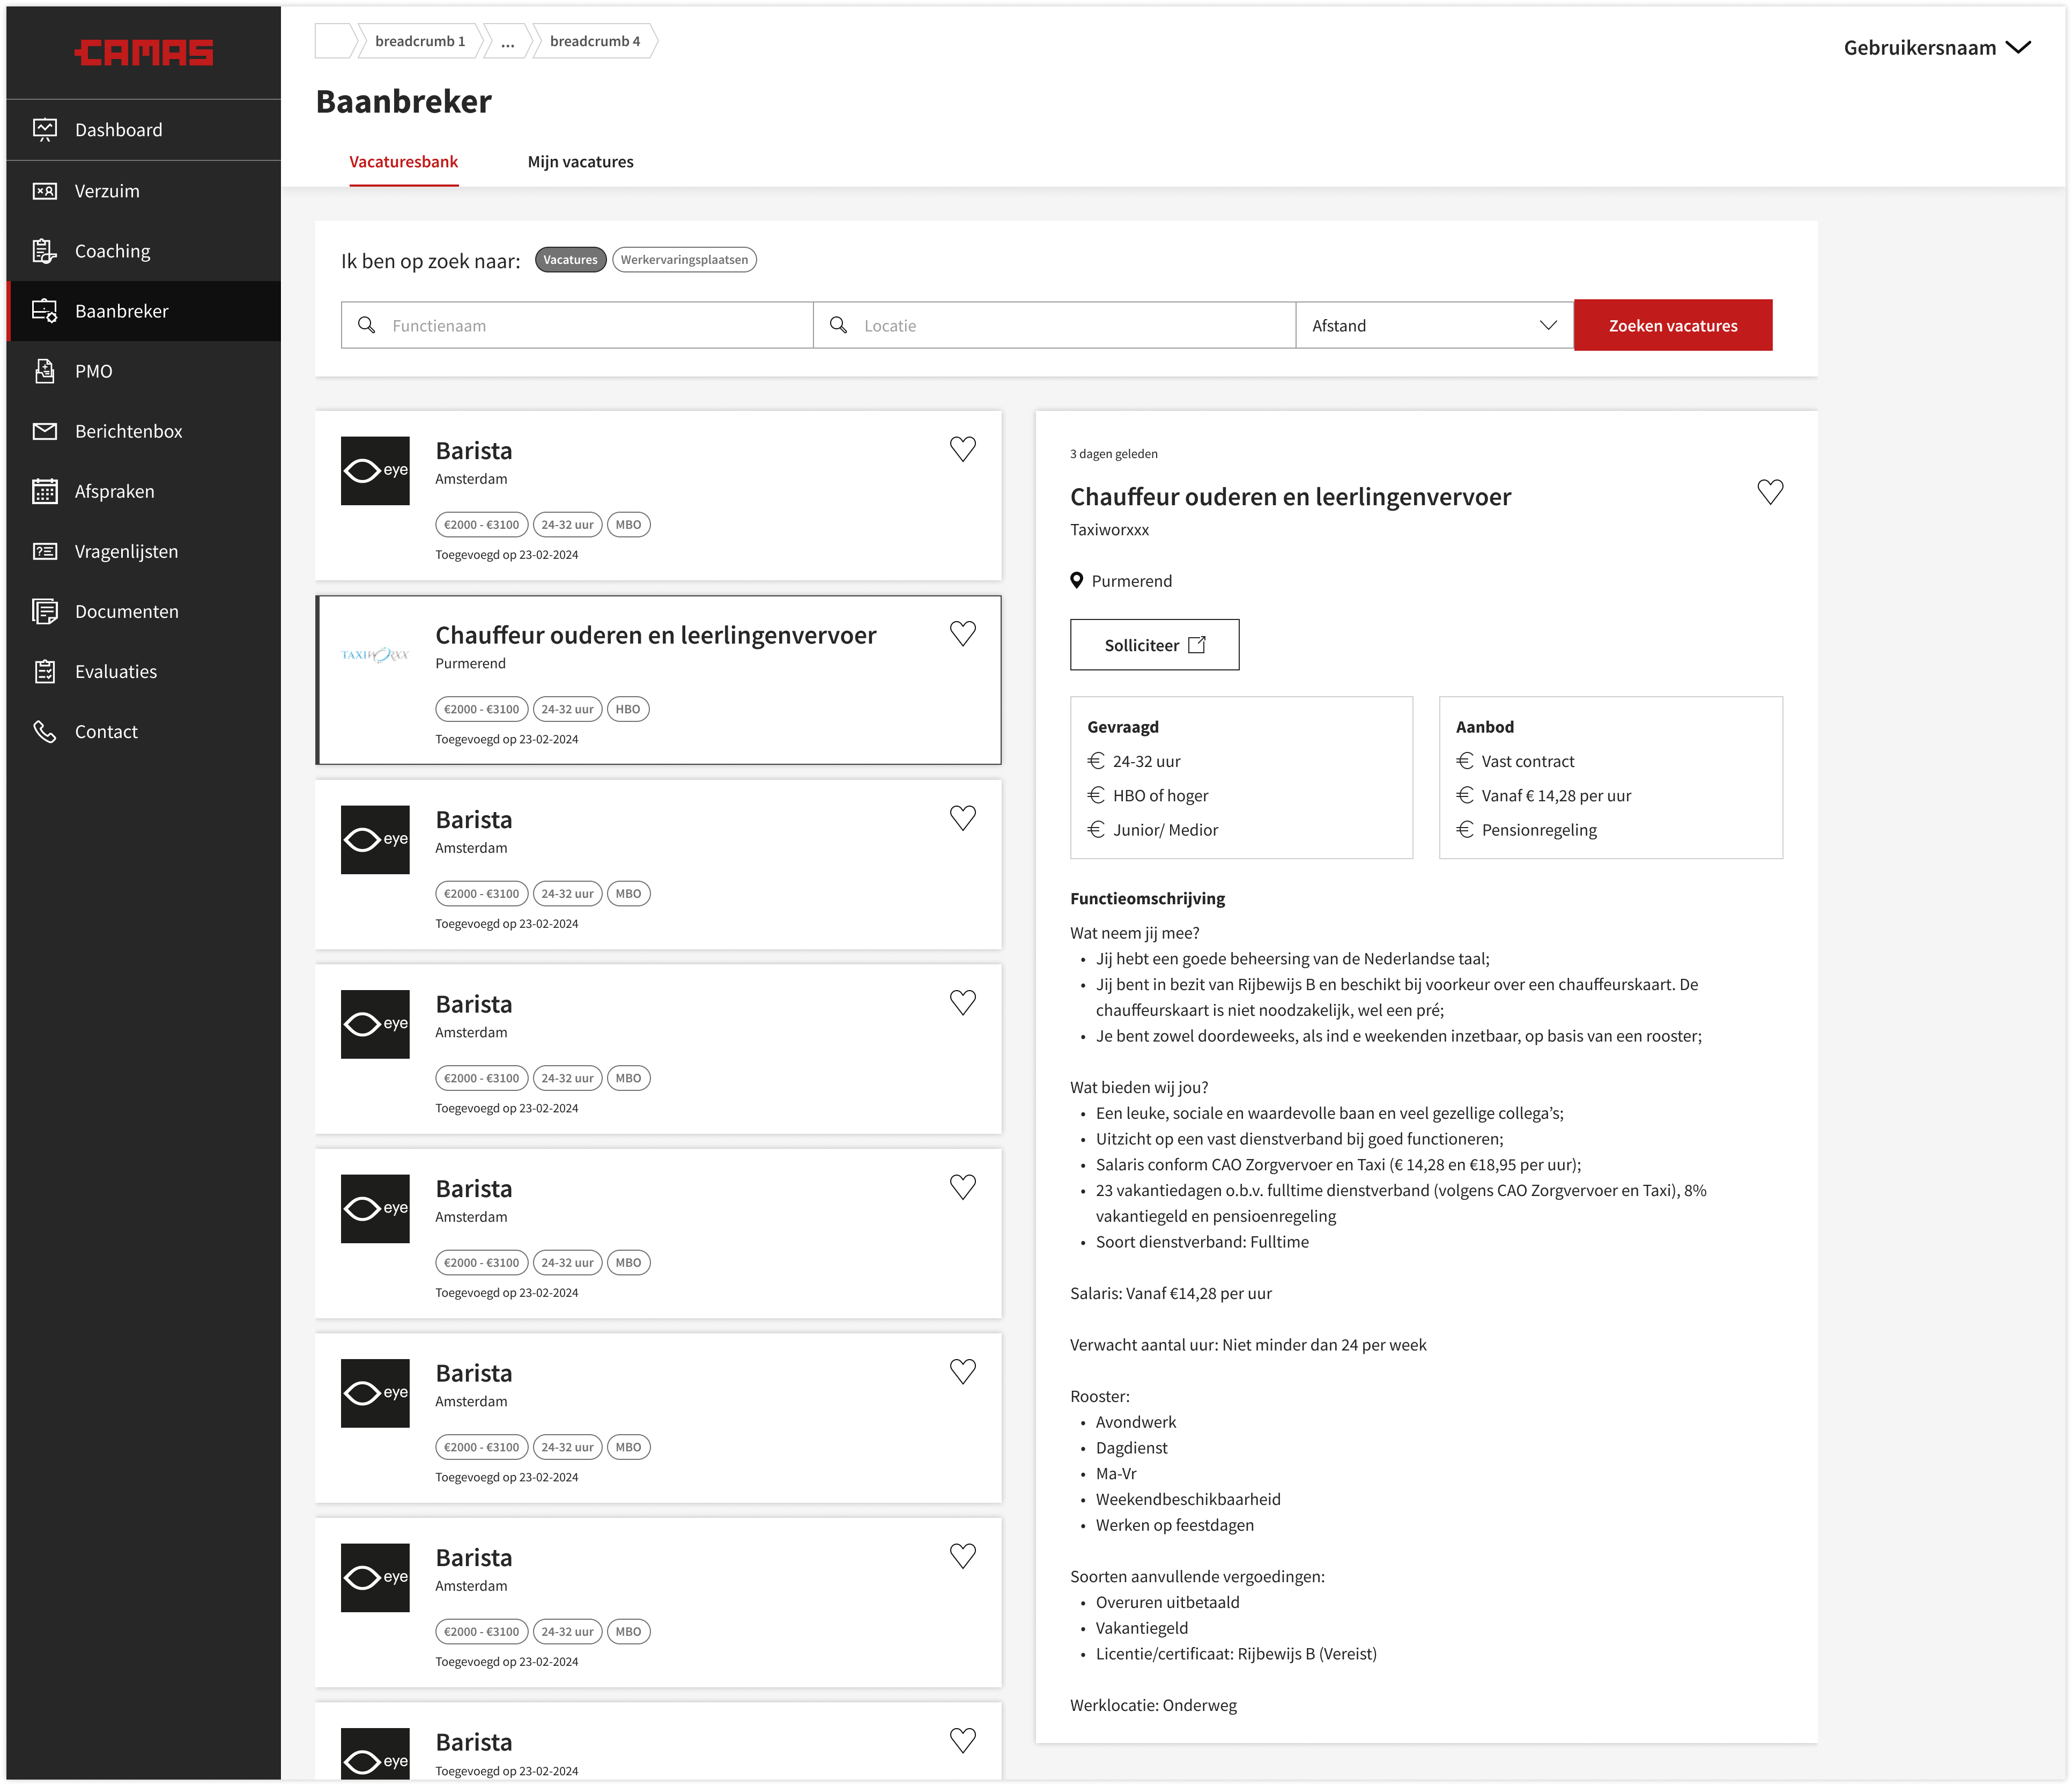This screenshot has width=2072, height=1786.
Task: Open Documenten in the sidebar
Action: pos(143,611)
